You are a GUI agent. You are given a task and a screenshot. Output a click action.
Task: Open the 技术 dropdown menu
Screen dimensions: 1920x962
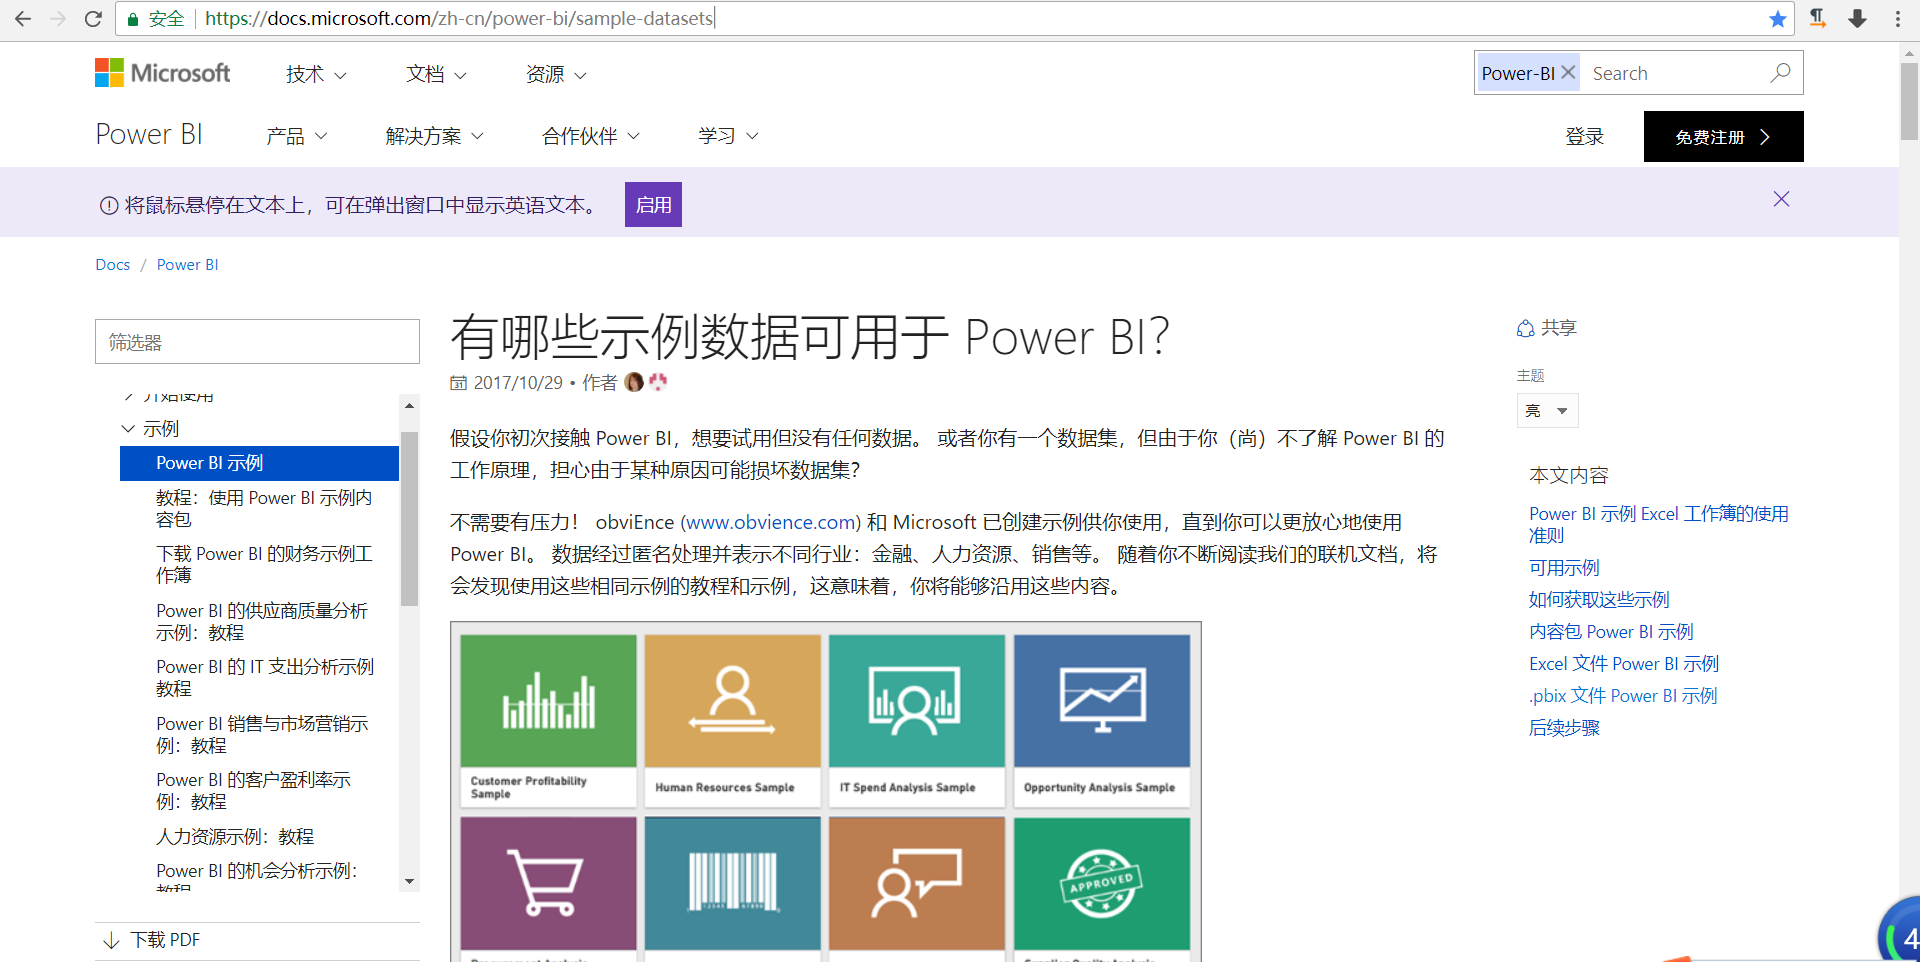[x=316, y=75]
